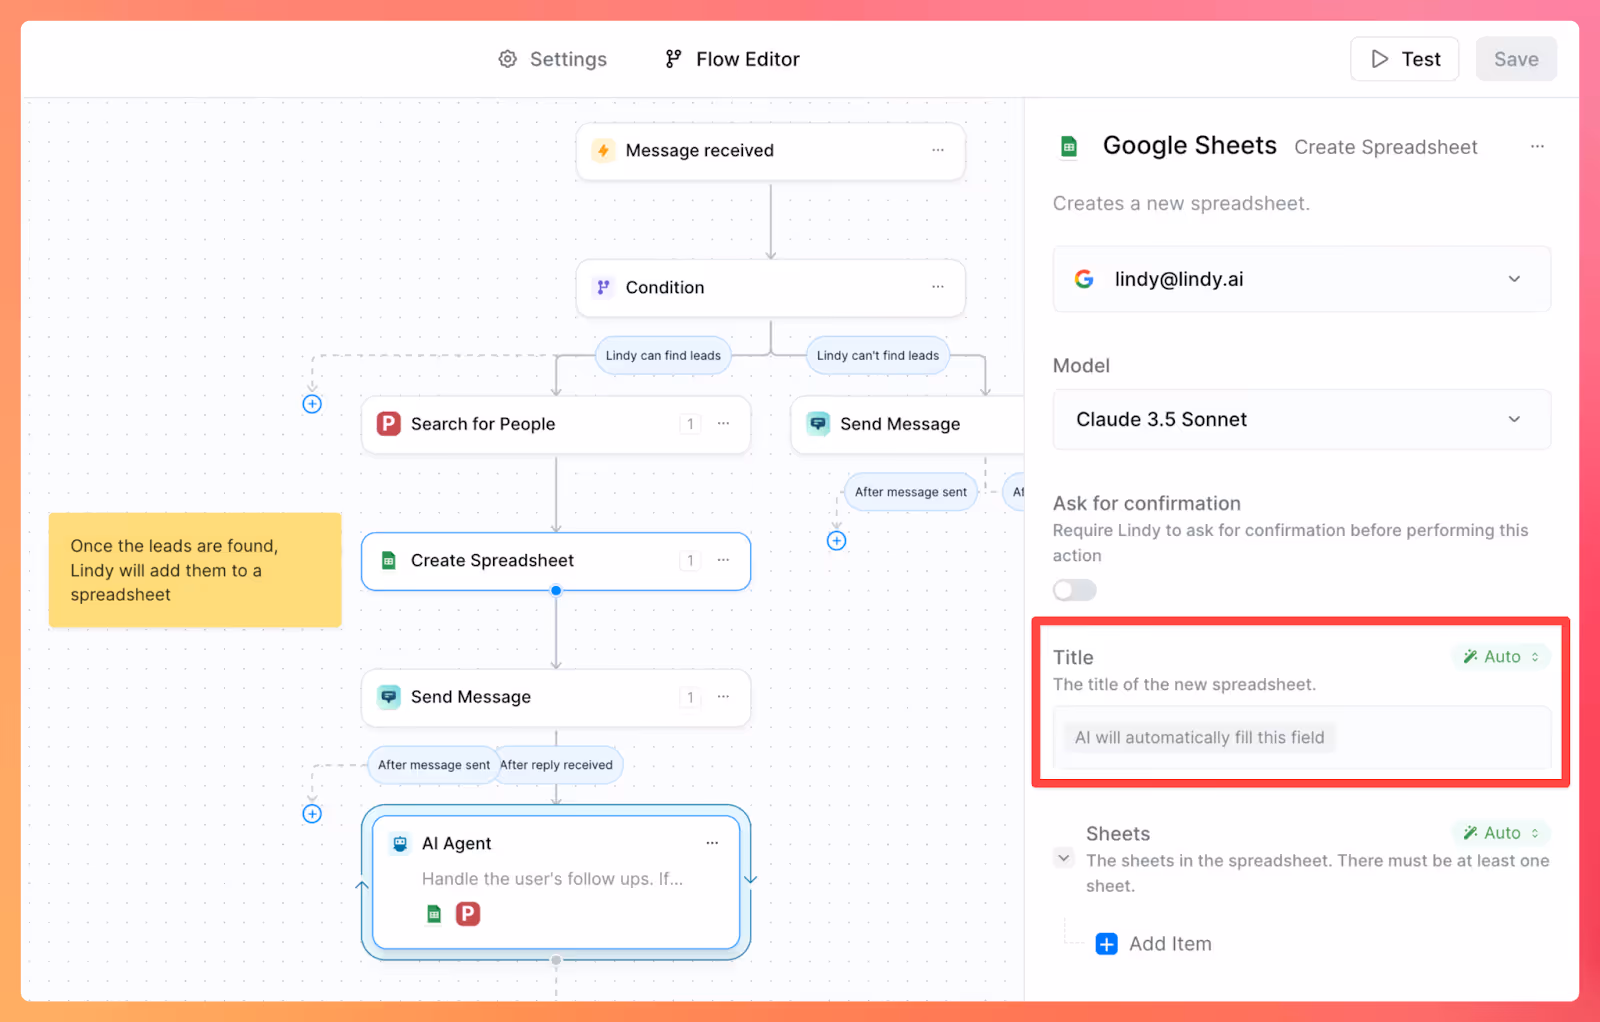Open the three-dot menu on lower Send Message node
This screenshot has height=1022, width=1600.
(x=723, y=696)
